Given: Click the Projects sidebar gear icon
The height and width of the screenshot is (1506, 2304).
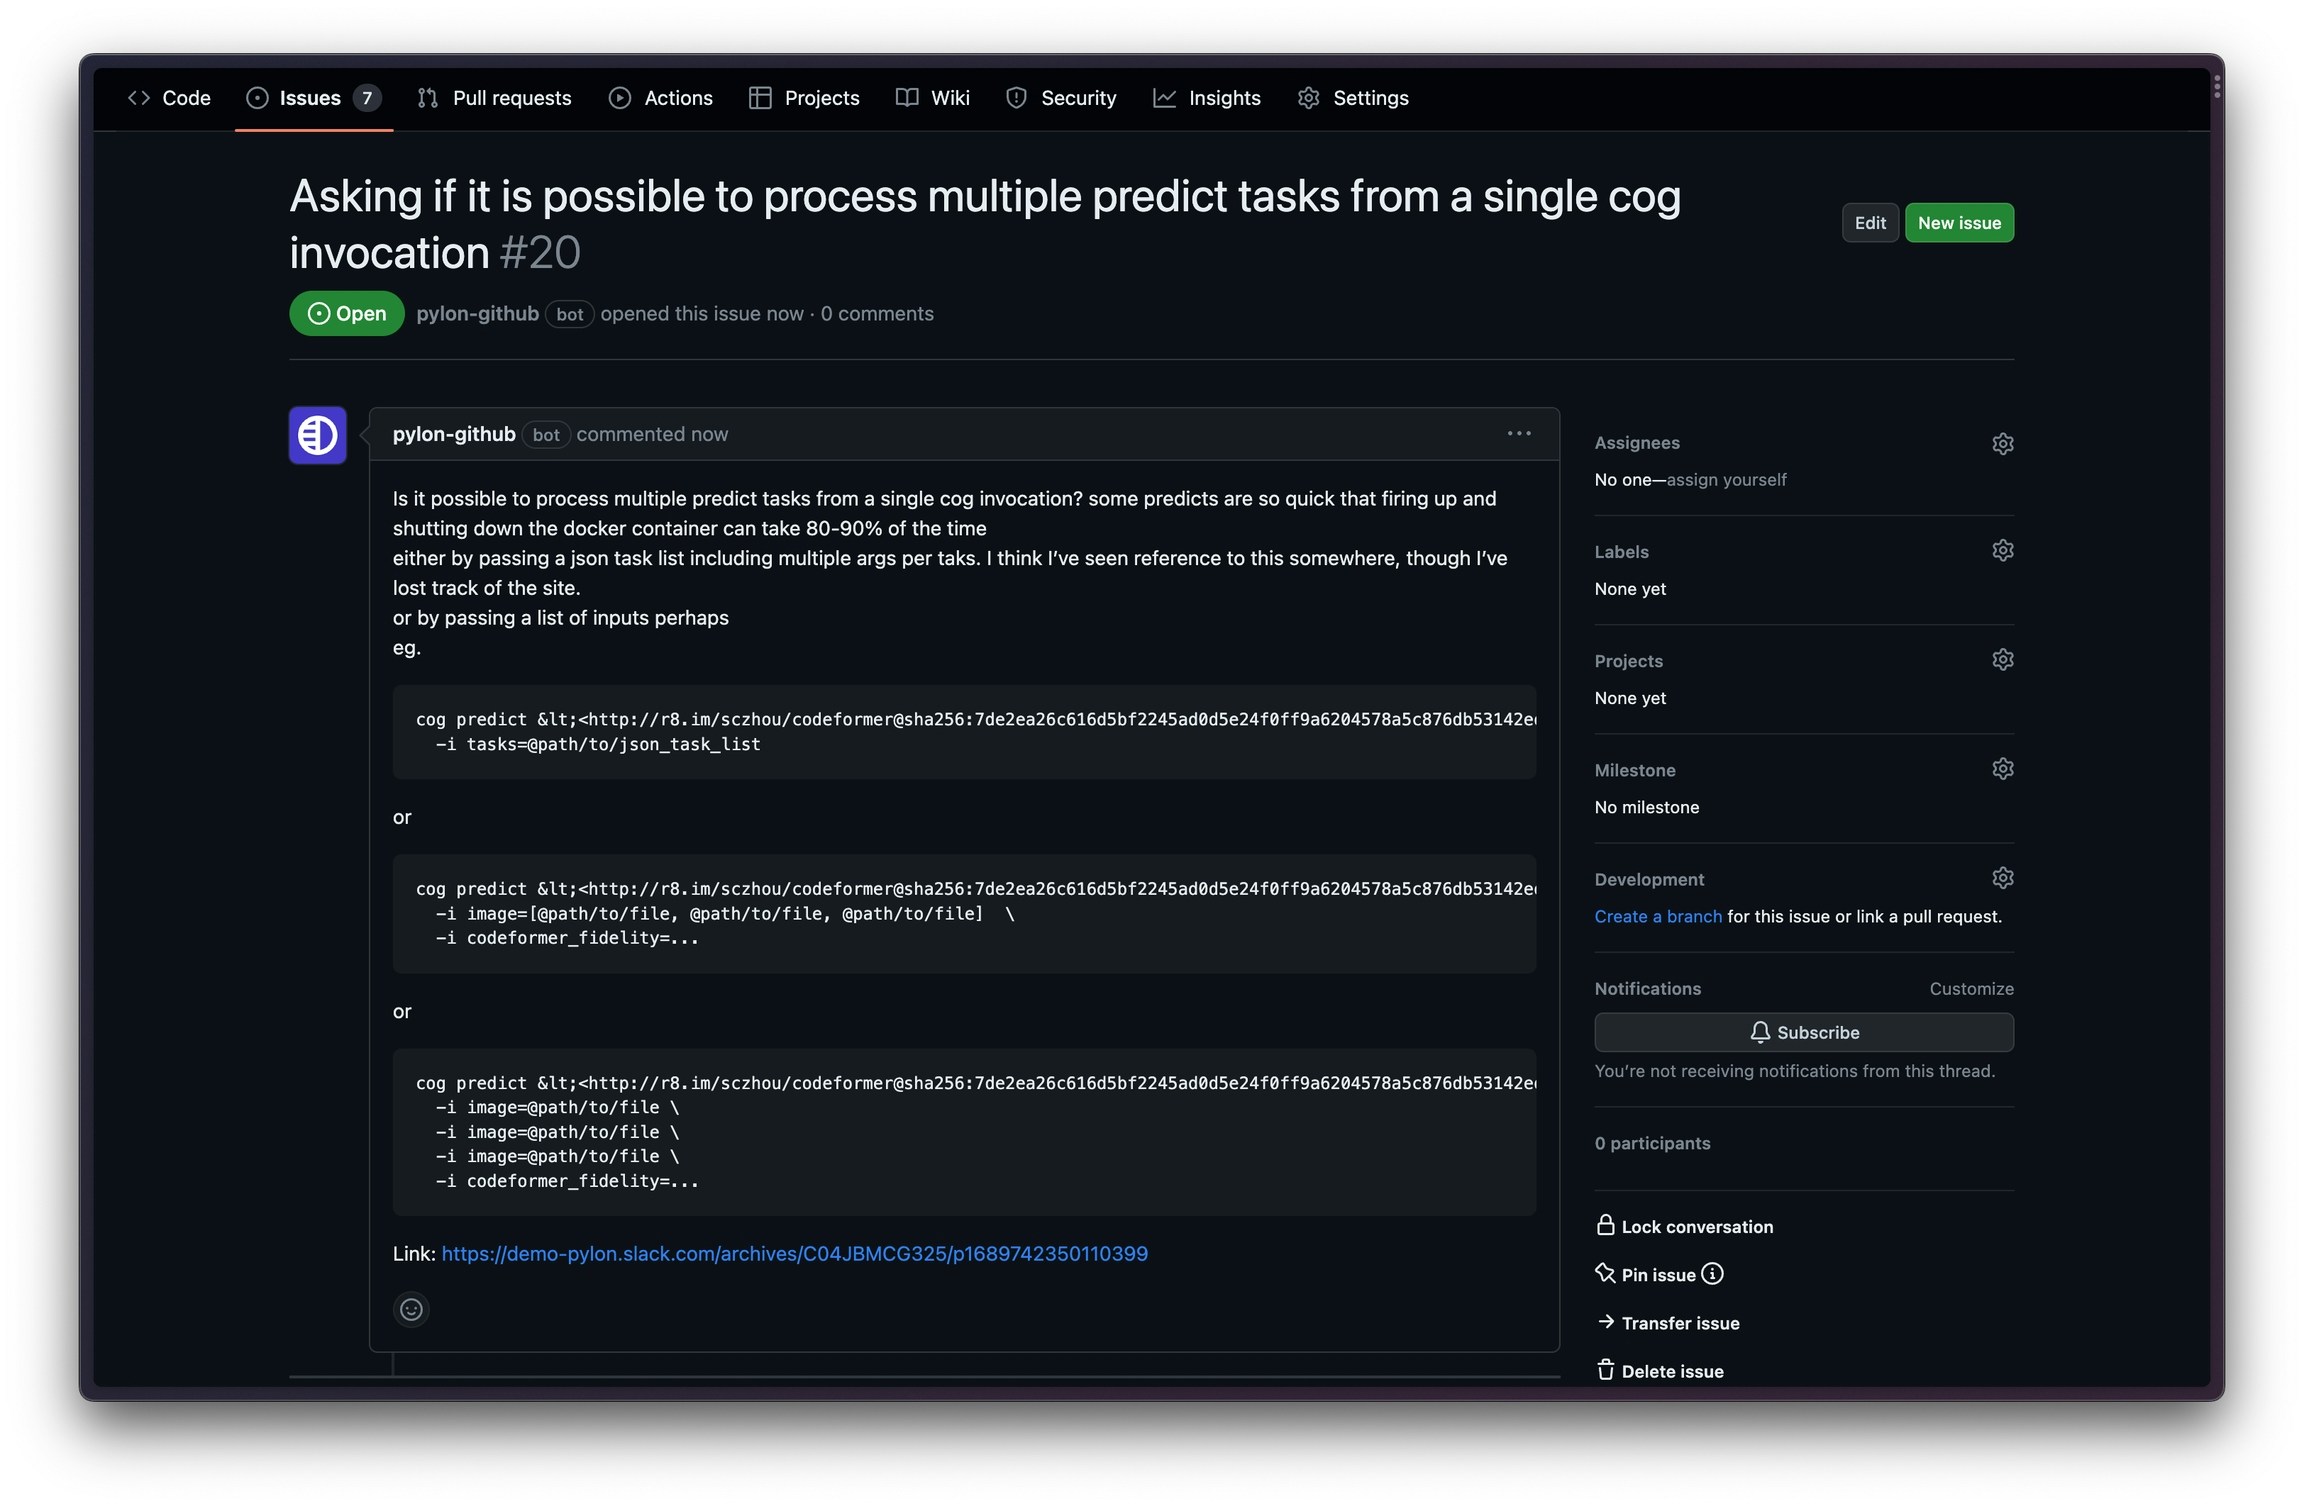Looking at the screenshot, I should coord(2001,660).
